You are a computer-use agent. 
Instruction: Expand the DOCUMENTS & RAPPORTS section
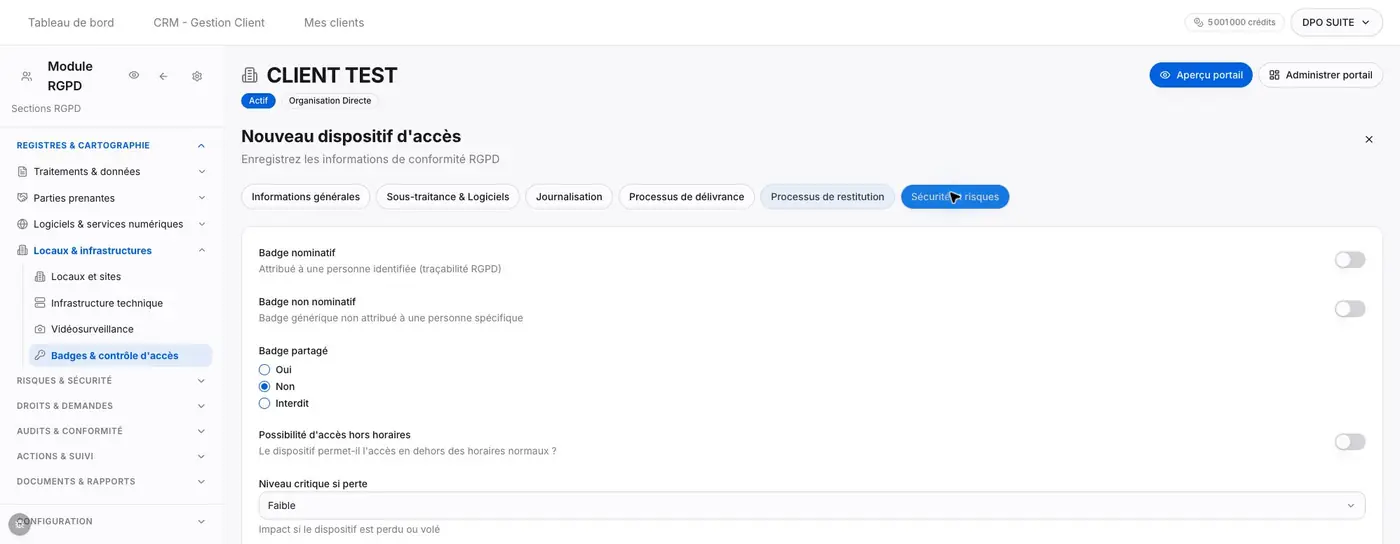coord(111,482)
